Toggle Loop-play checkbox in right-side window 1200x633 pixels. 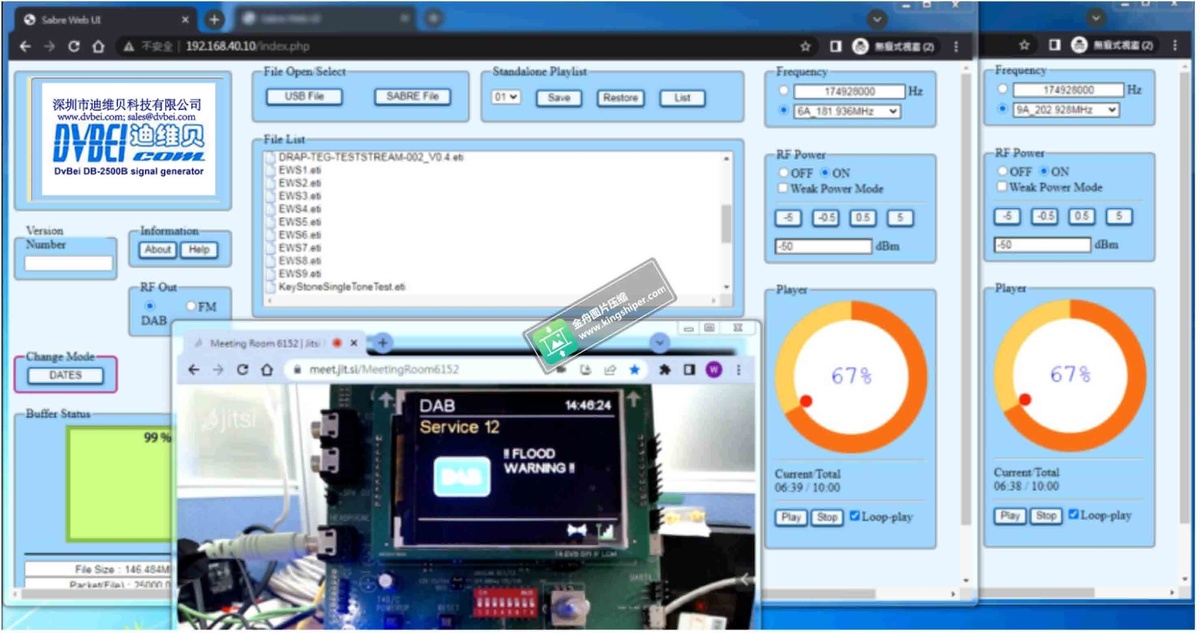(x=1073, y=515)
